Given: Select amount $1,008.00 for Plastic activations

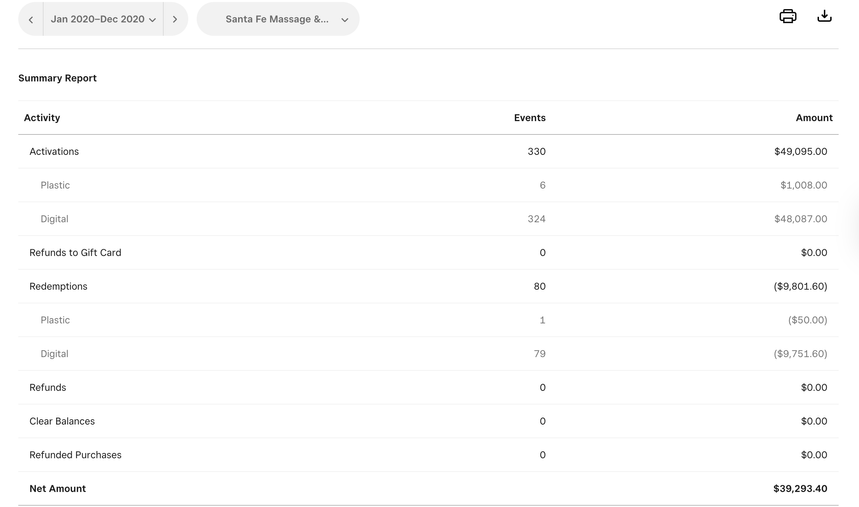Looking at the screenshot, I should tap(804, 185).
